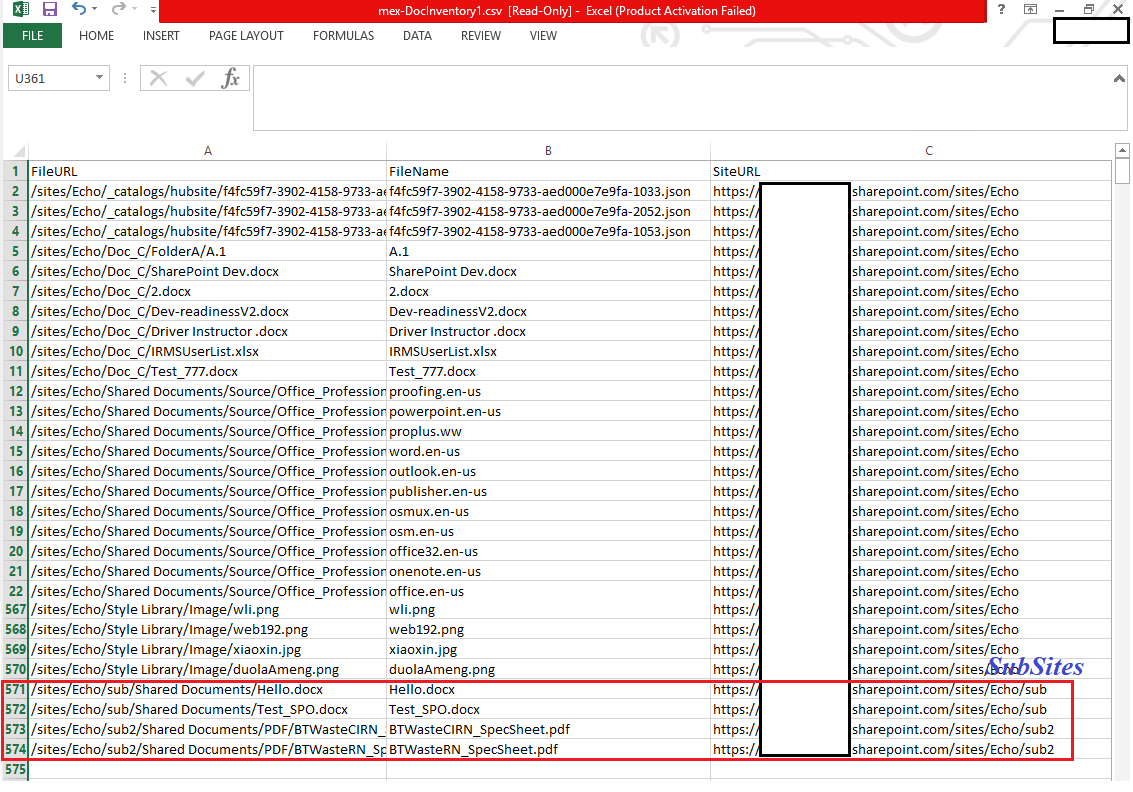Click inside the formula bar input

(682, 98)
